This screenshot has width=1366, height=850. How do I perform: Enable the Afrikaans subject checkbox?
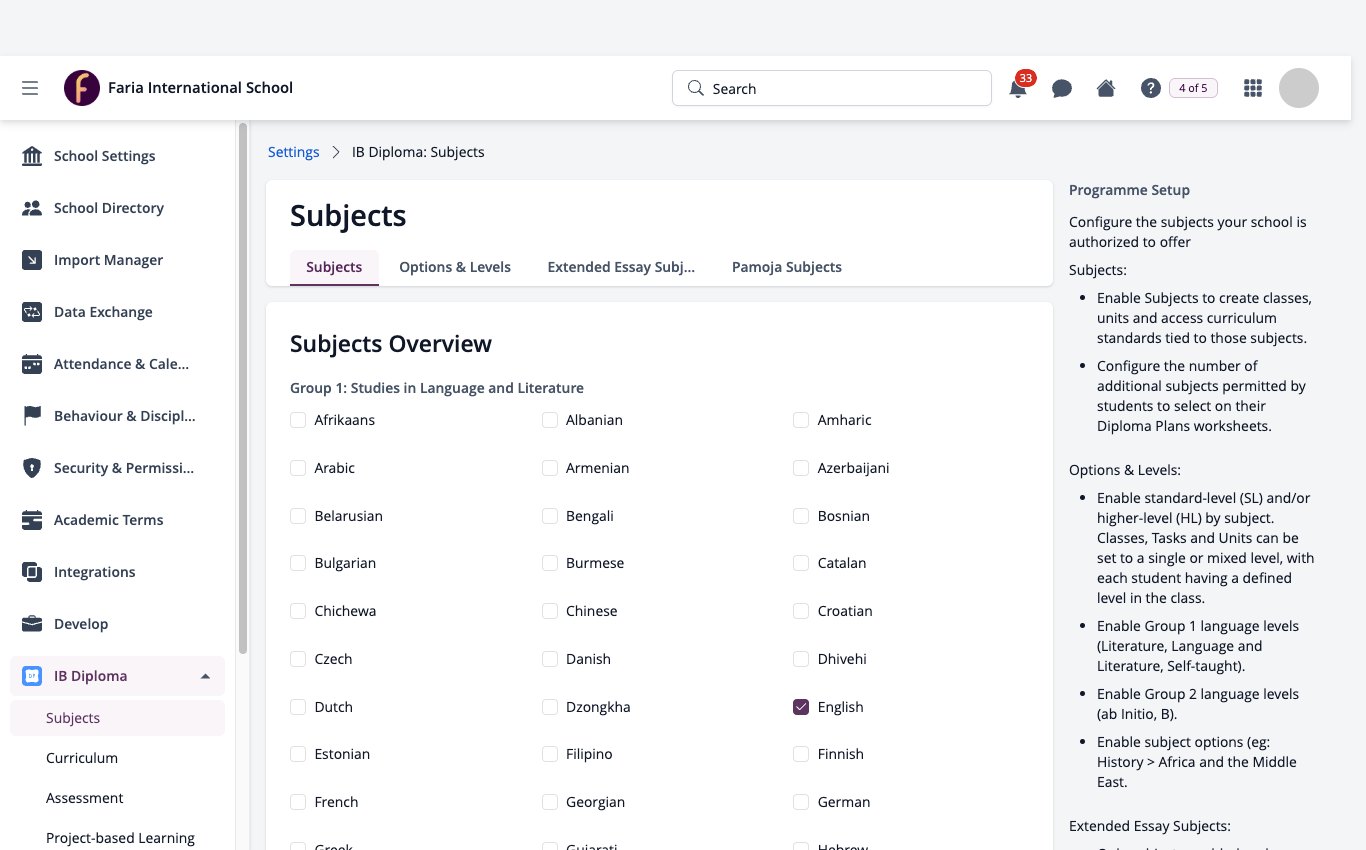pos(298,420)
